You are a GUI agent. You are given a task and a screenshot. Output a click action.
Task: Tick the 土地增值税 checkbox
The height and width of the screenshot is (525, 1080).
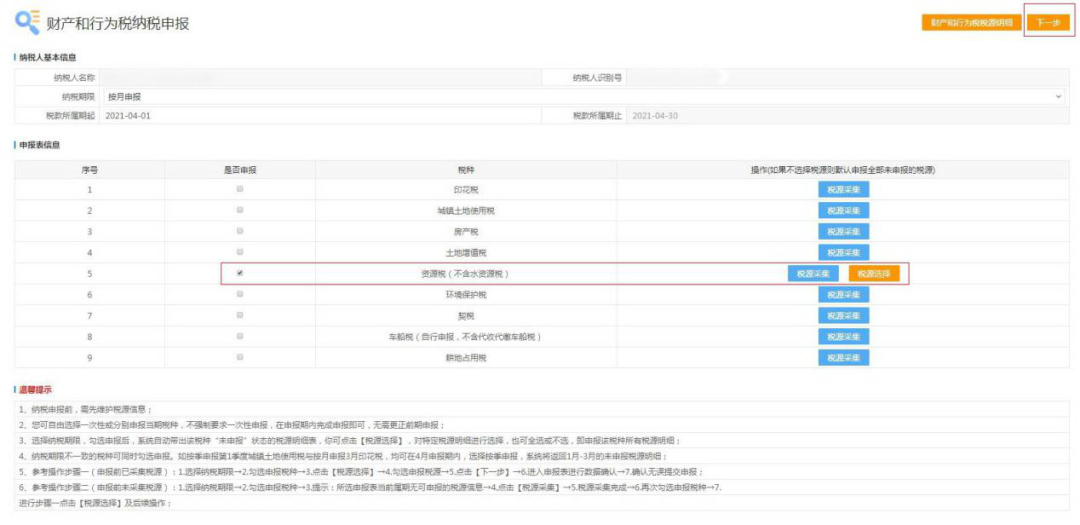coord(240,252)
